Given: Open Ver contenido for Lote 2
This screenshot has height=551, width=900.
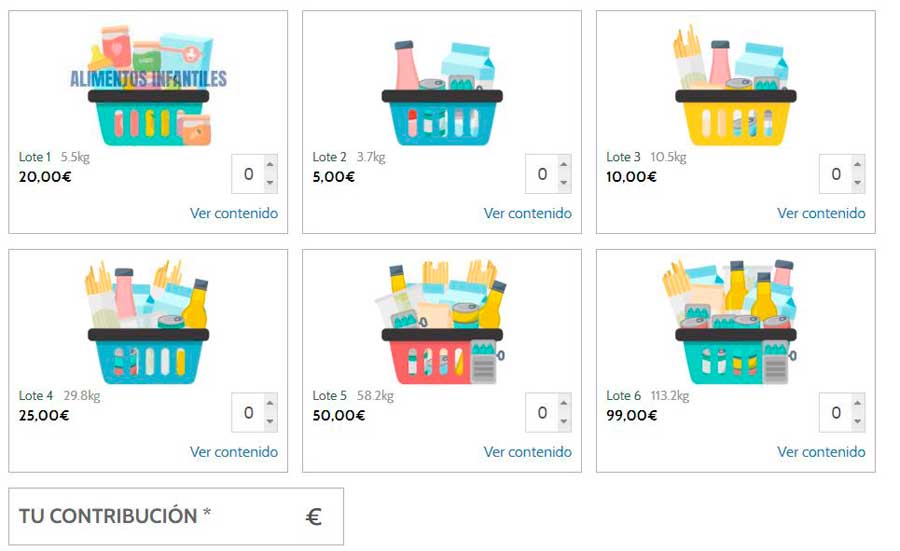Looking at the screenshot, I should click(x=528, y=213).
